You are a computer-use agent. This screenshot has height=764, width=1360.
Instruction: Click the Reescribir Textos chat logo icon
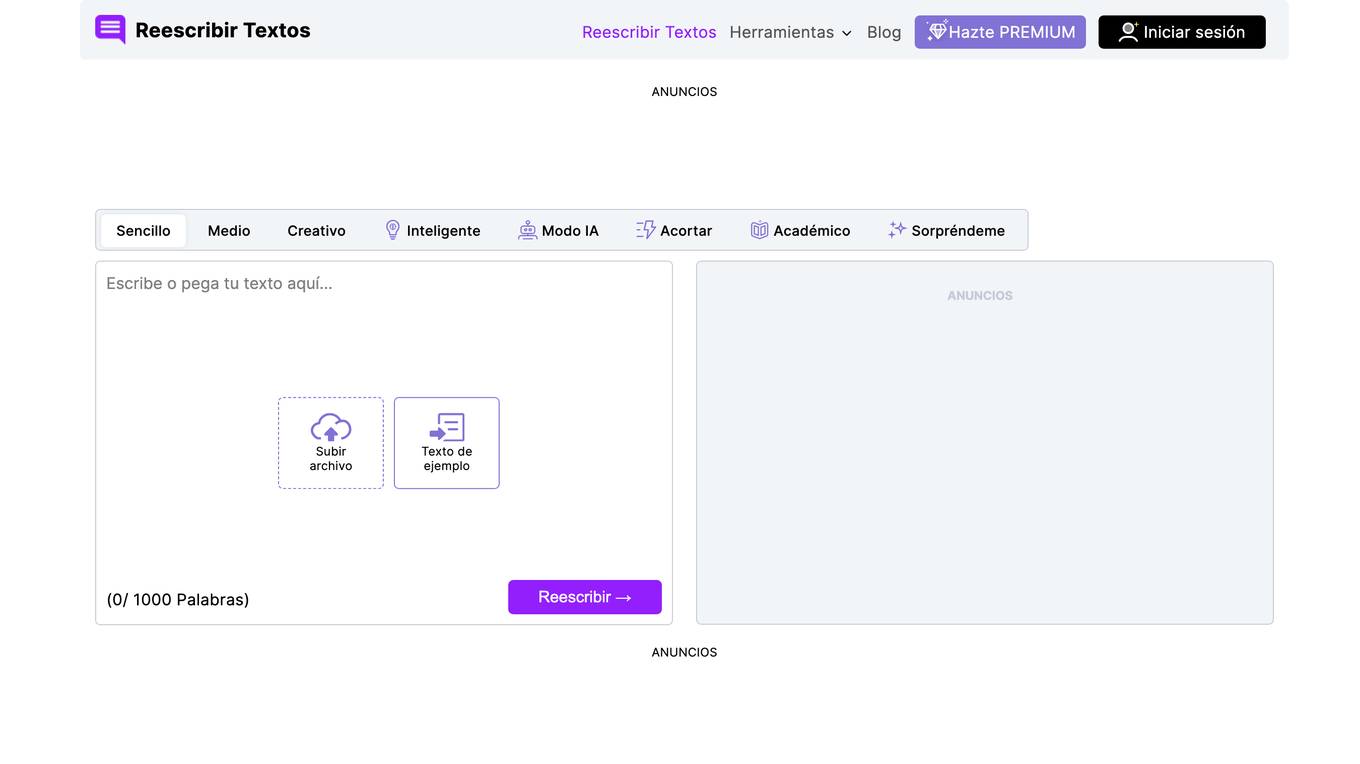pyautogui.click(x=110, y=30)
